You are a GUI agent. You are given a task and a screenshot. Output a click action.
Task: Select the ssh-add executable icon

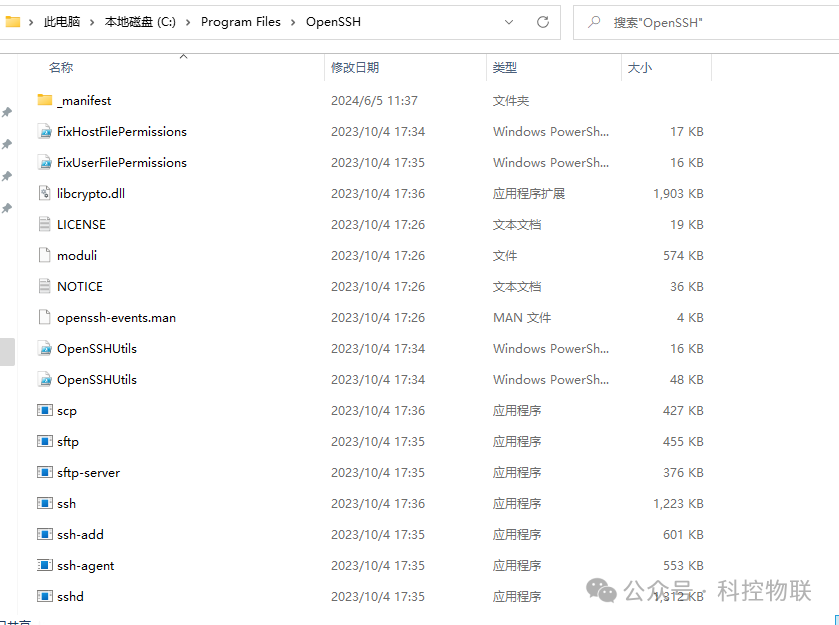point(44,534)
